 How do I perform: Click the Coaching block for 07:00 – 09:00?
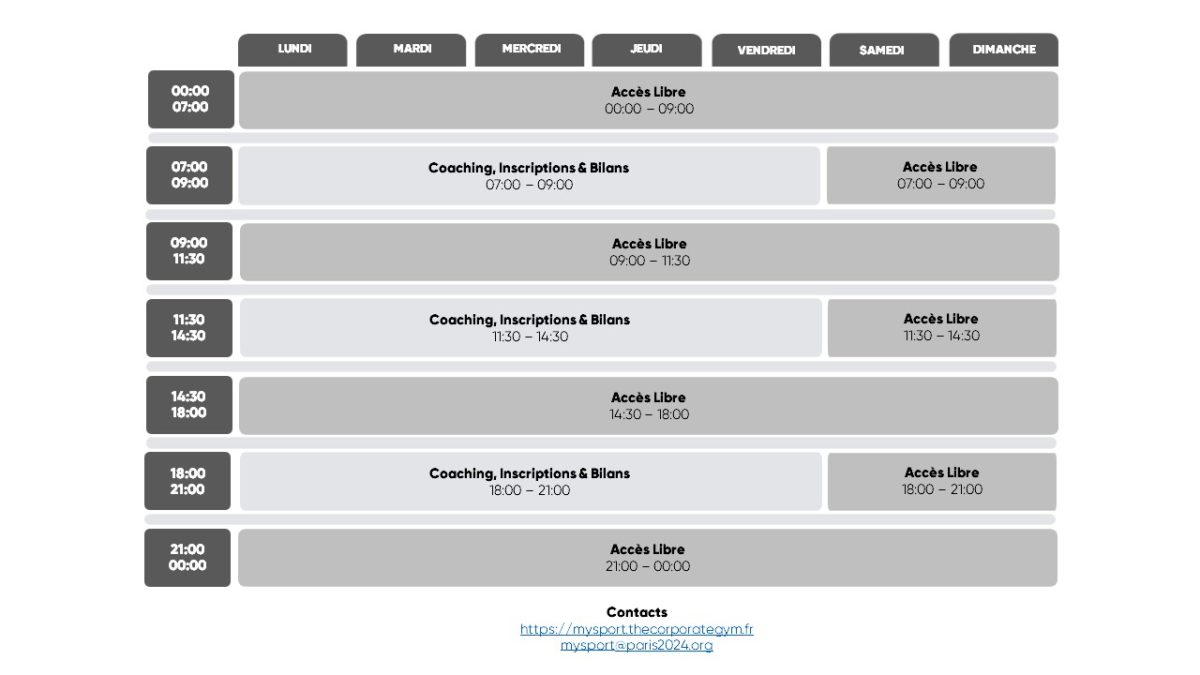click(529, 176)
